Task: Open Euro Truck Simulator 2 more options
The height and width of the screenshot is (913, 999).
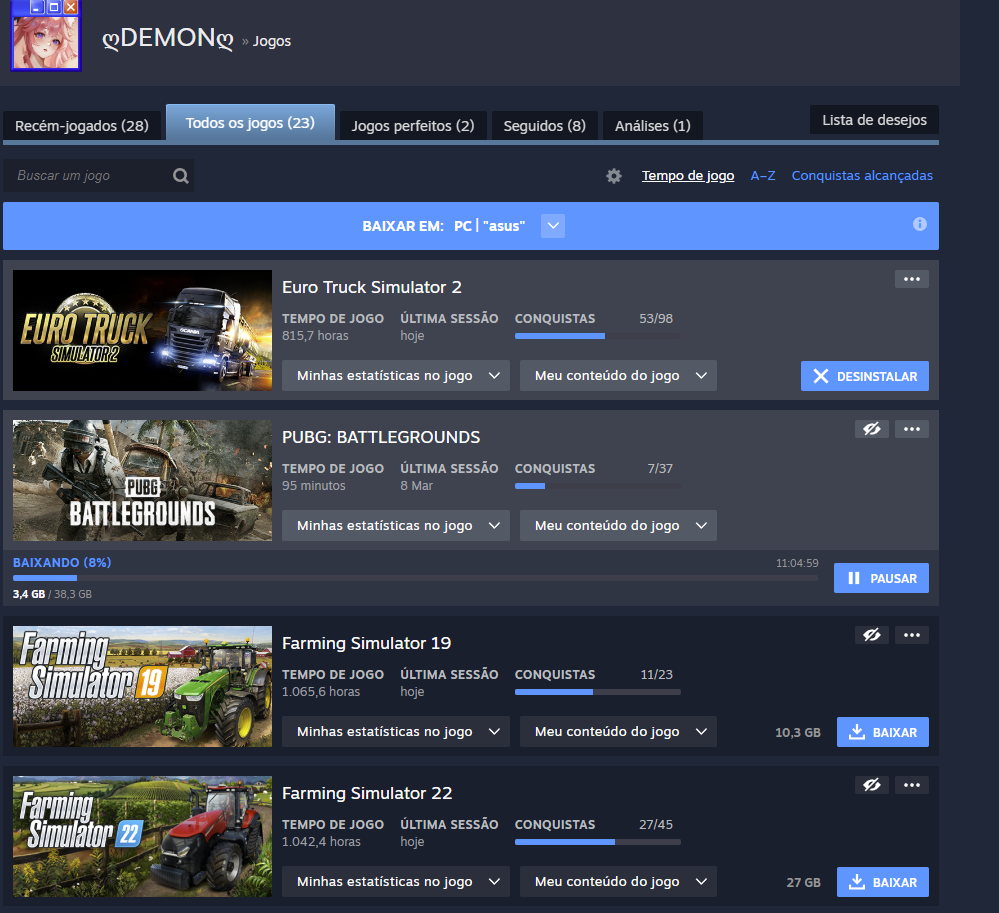Action: click(912, 279)
